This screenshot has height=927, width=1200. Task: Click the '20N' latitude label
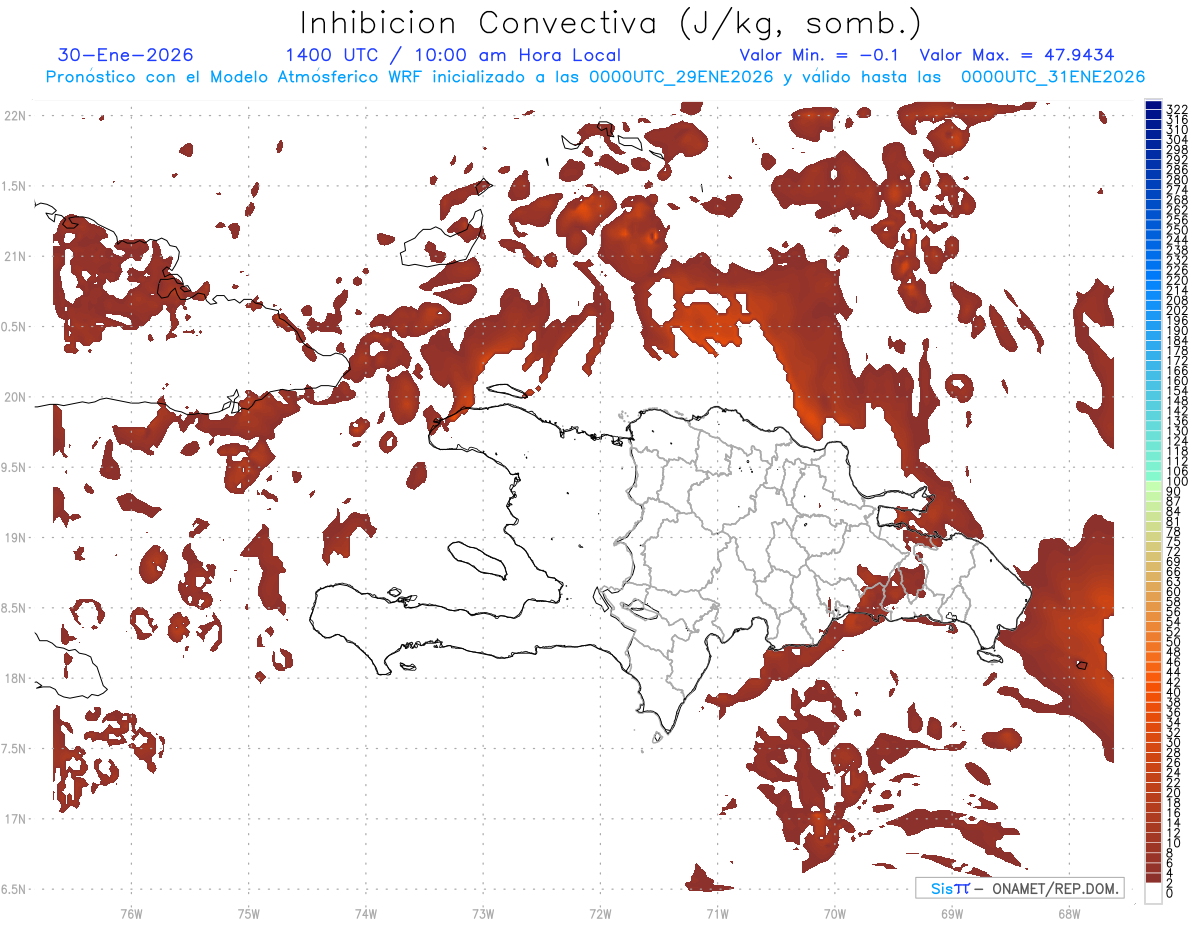pyautogui.click(x=14, y=397)
